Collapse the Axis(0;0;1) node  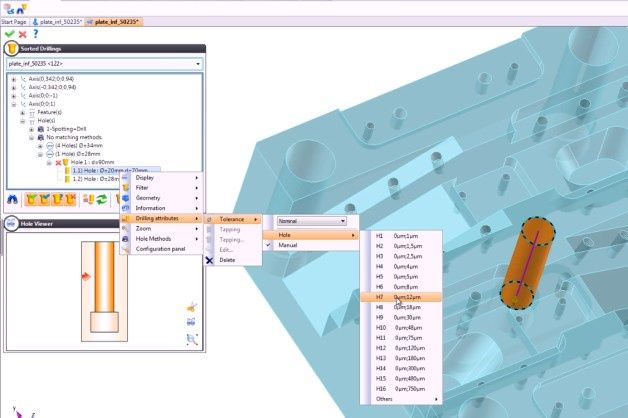(14, 104)
